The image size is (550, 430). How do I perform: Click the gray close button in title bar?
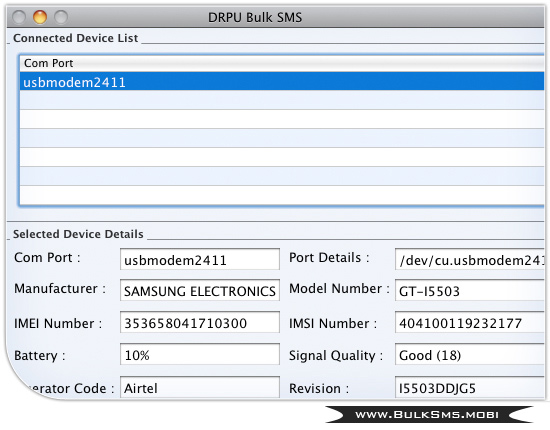tap(19, 17)
